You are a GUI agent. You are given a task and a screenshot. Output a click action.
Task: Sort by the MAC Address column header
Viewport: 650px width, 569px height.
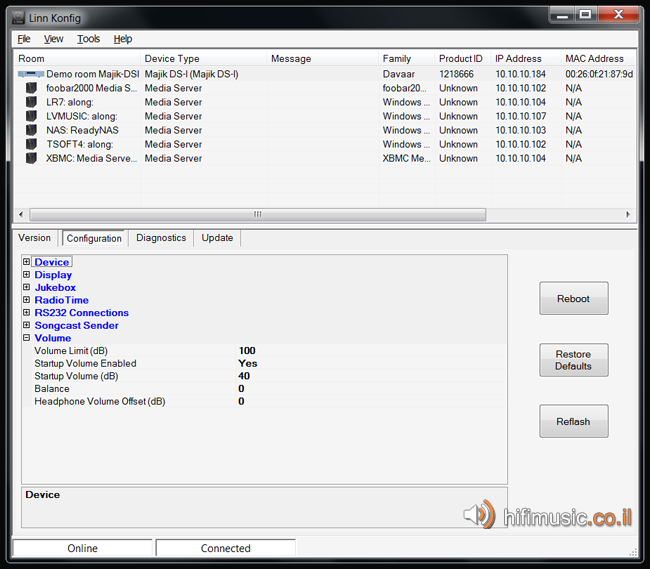tap(598, 58)
